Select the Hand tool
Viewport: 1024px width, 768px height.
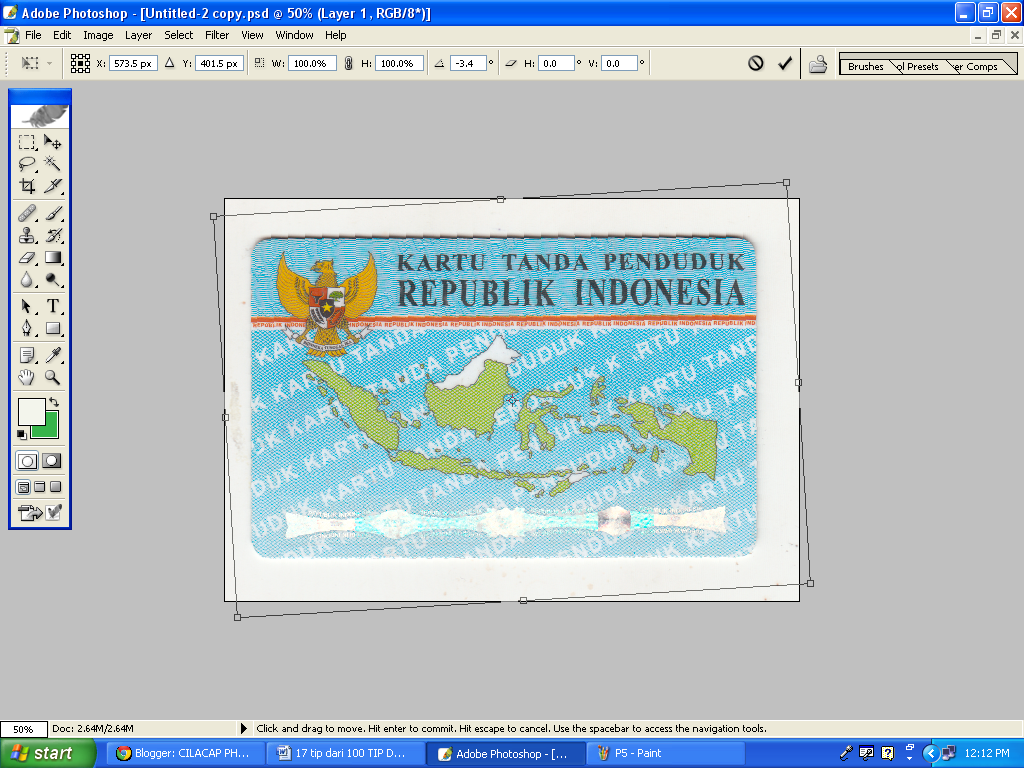pos(27,377)
